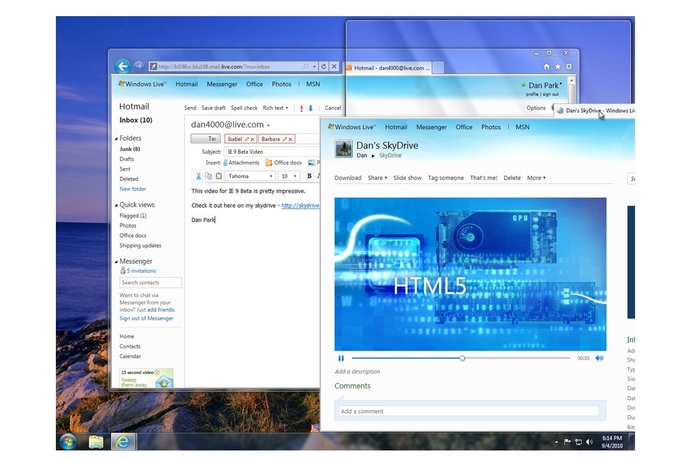The height and width of the screenshot is (461, 693).
Task: Open address bar dropdown arrow
Action: pyautogui.click(x=314, y=66)
